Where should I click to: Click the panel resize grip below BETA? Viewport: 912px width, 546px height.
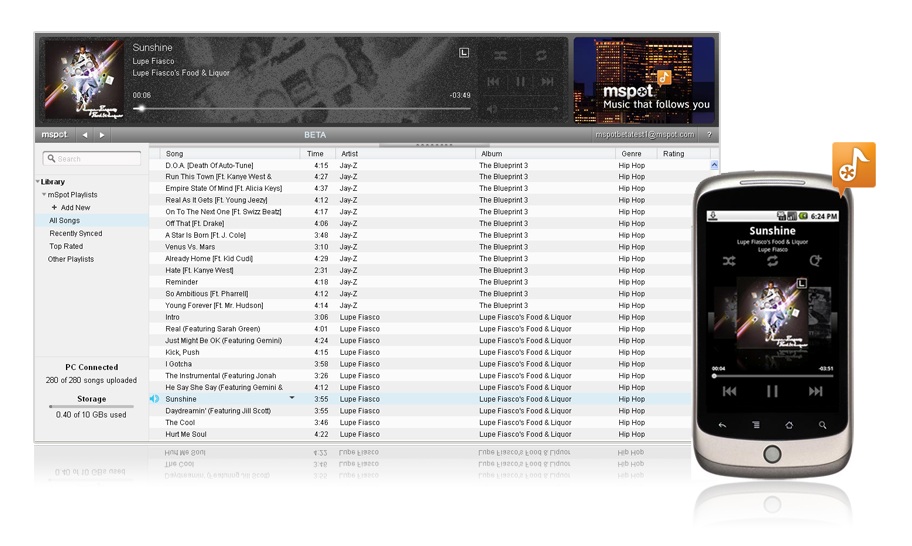pos(434,145)
